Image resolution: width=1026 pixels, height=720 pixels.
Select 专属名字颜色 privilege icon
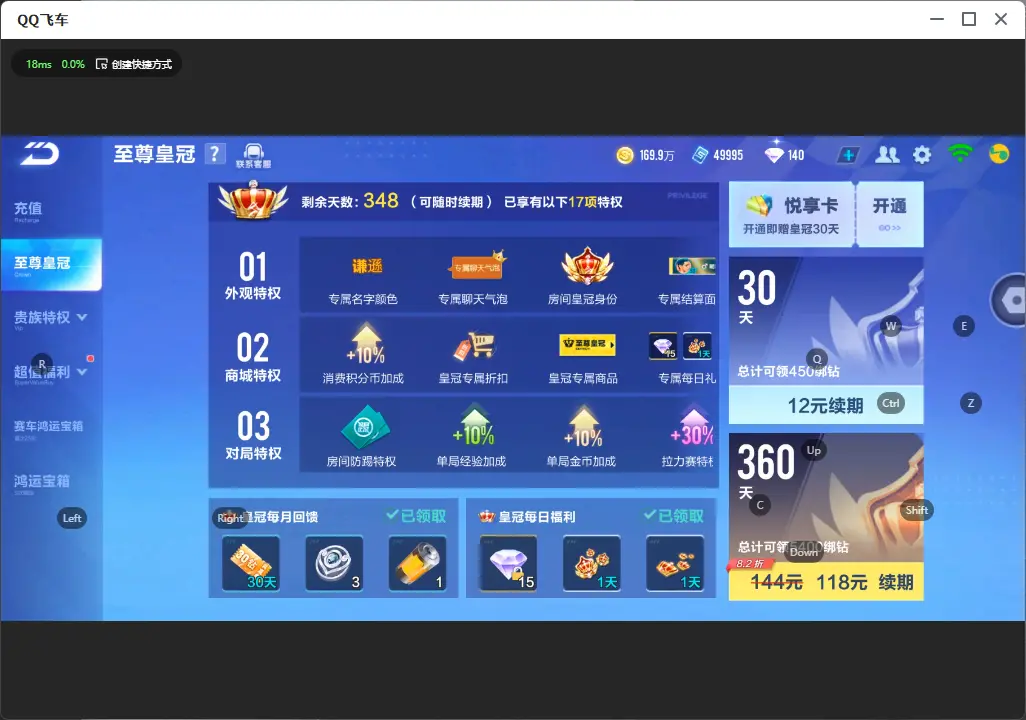click(x=367, y=266)
